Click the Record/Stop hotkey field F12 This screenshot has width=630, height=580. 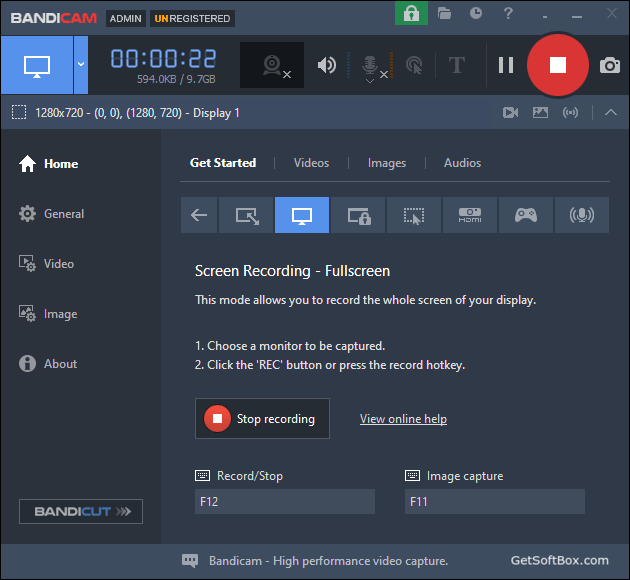(x=285, y=501)
